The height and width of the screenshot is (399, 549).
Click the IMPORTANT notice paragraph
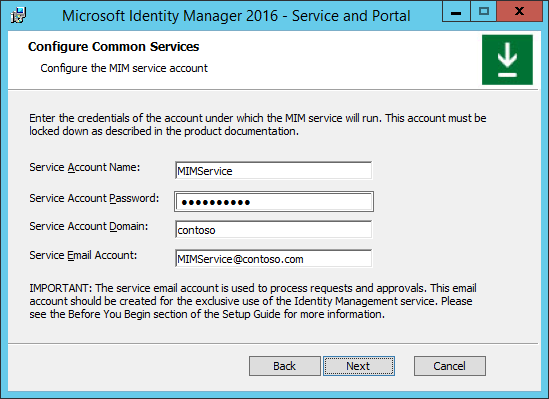(x=253, y=301)
